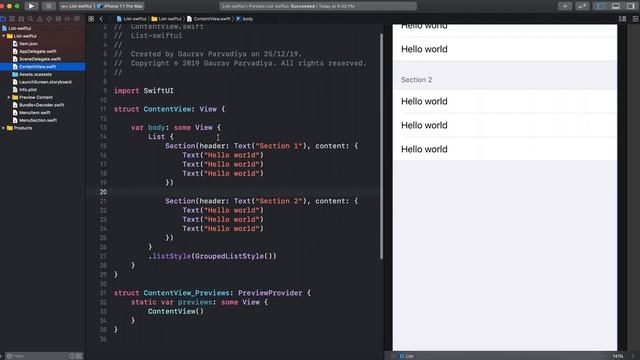Screen dimensions: 640x360
Task: Toggle the inspectors panel visibility
Action: (631, 6)
